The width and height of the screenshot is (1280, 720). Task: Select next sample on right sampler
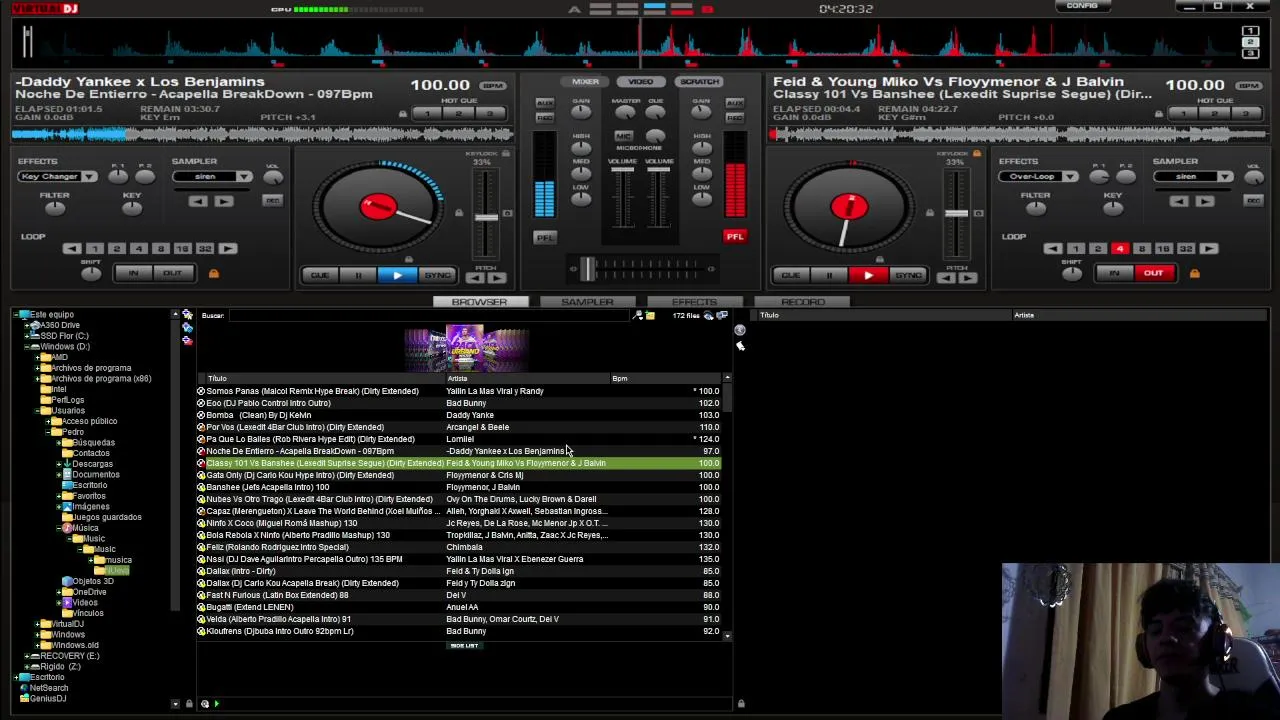pyautogui.click(x=1204, y=201)
